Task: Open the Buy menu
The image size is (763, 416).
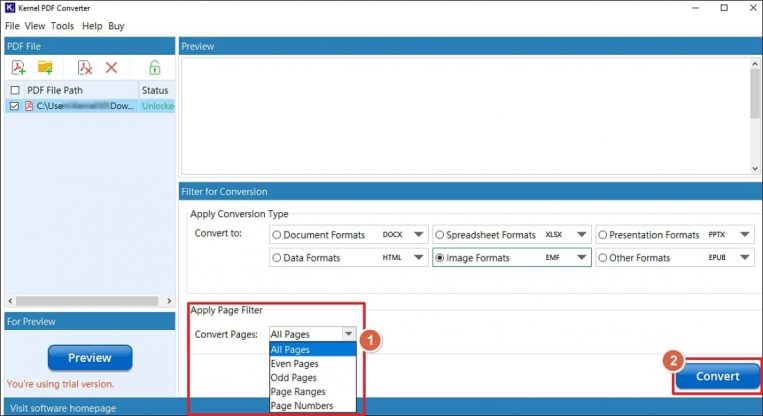Action: [116, 26]
